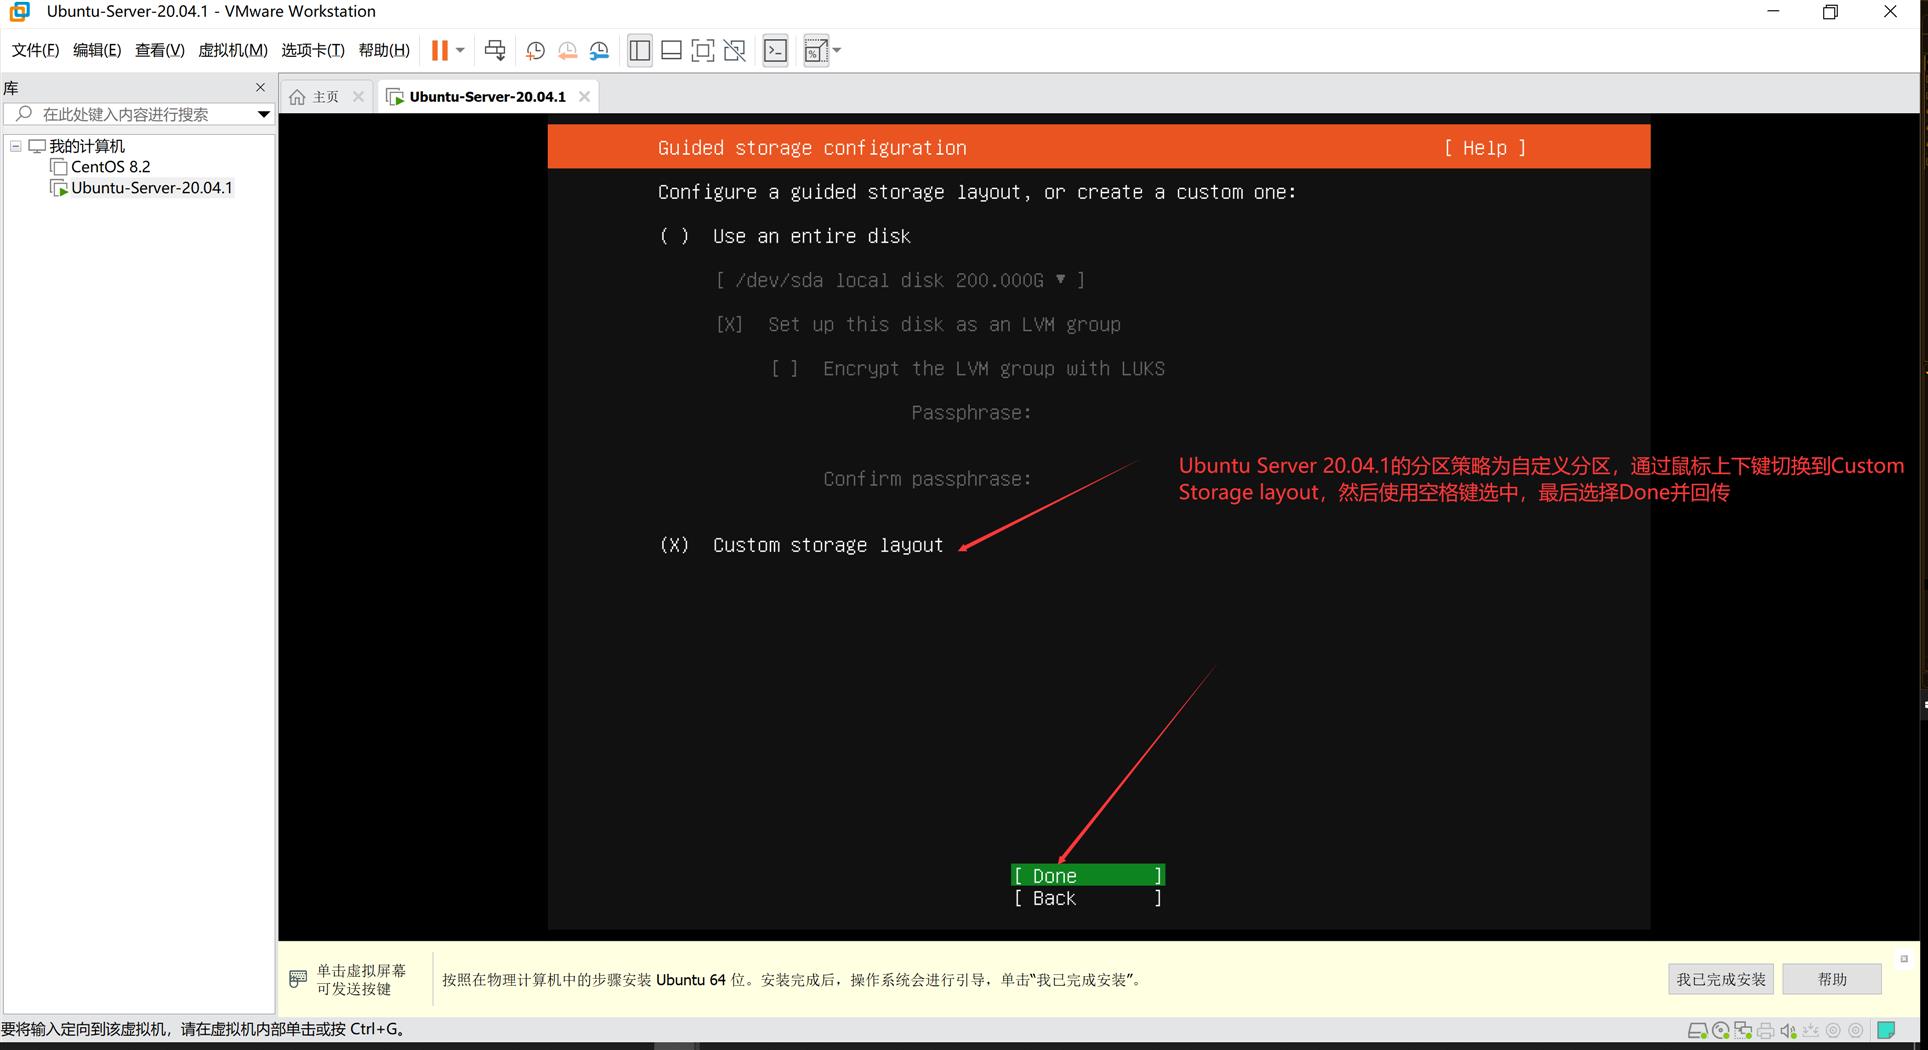Close the 库 library panel
The image size is (1928, 1050).
(261, 87)
